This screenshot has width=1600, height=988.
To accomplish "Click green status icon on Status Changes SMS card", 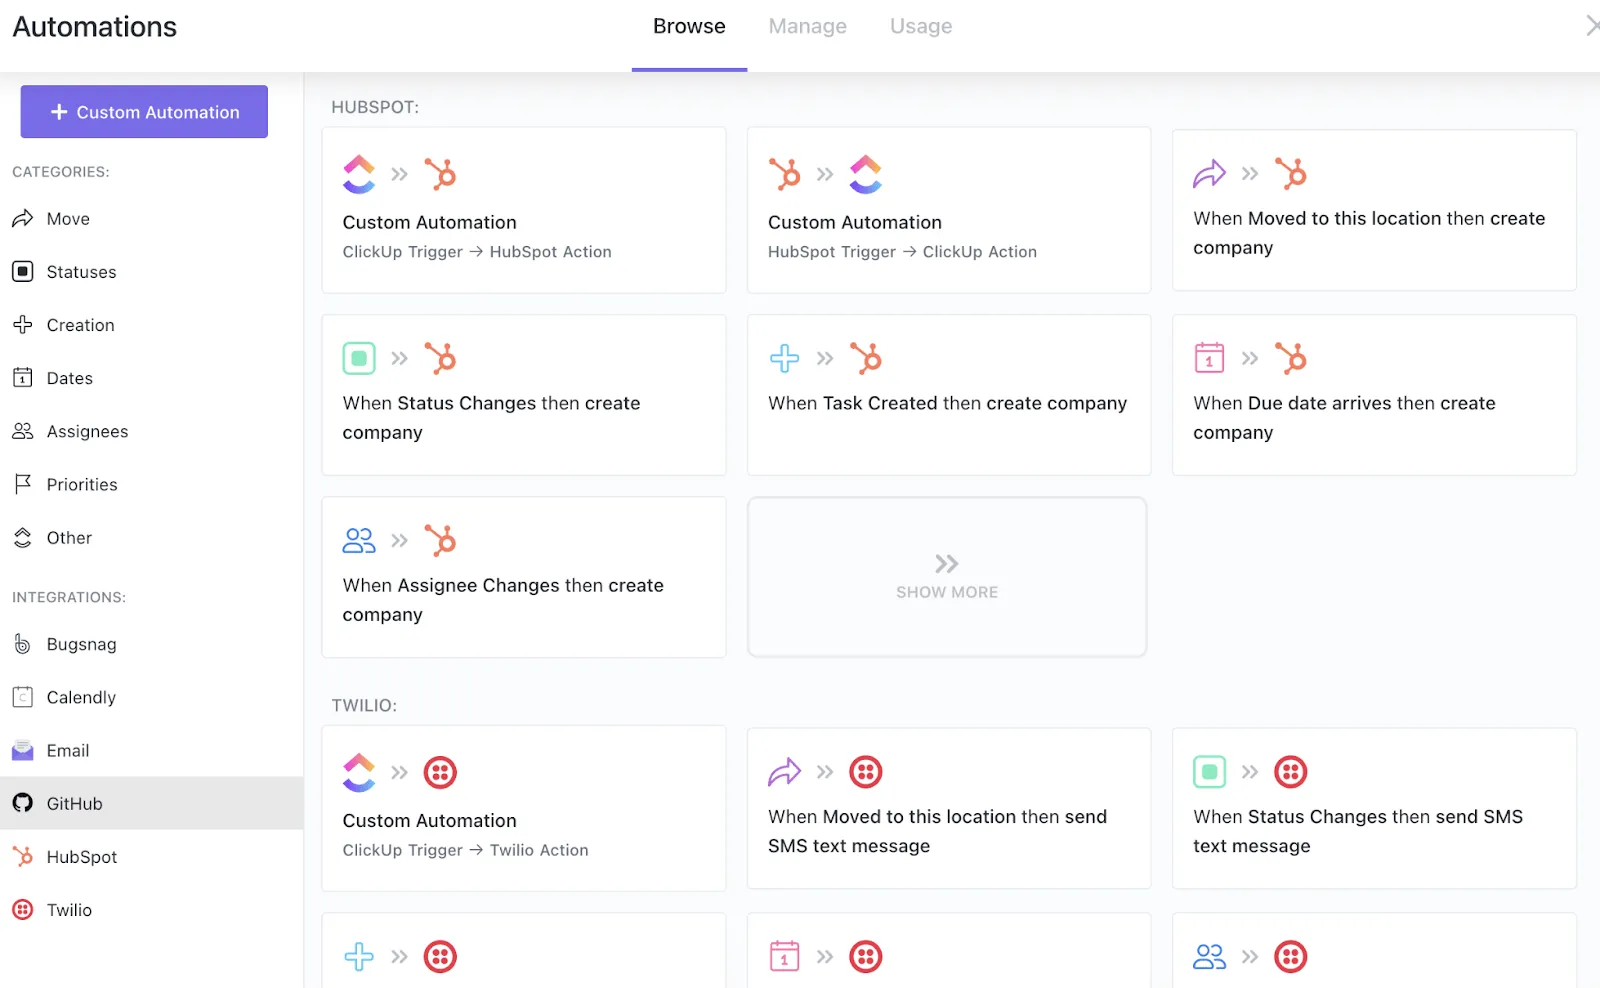I will click(1210, 772).
